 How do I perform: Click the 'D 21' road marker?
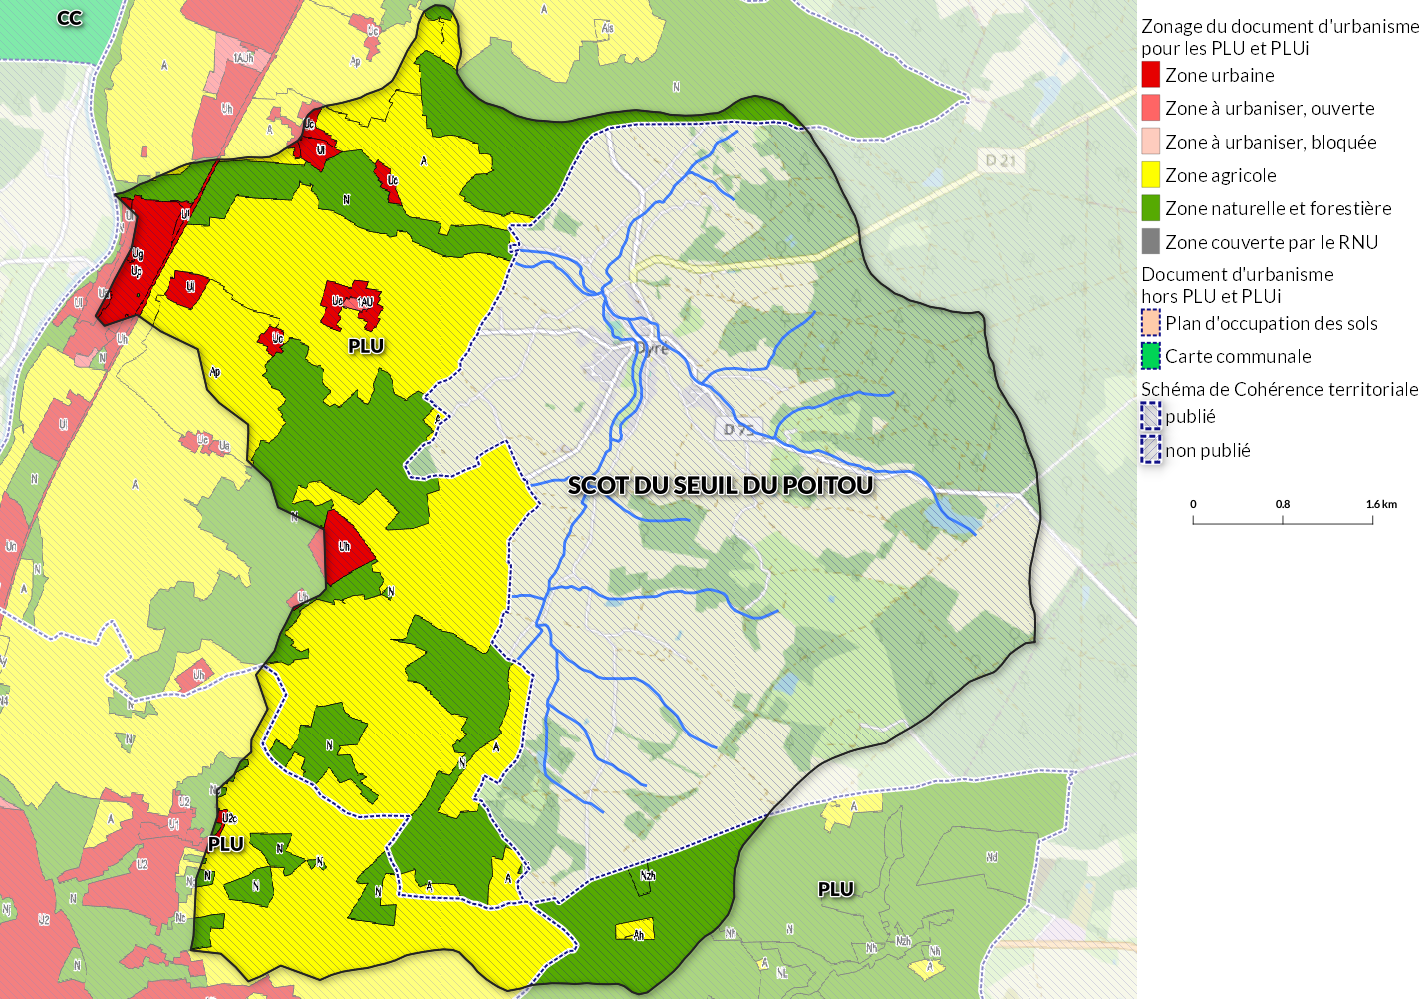(1000, 160)
